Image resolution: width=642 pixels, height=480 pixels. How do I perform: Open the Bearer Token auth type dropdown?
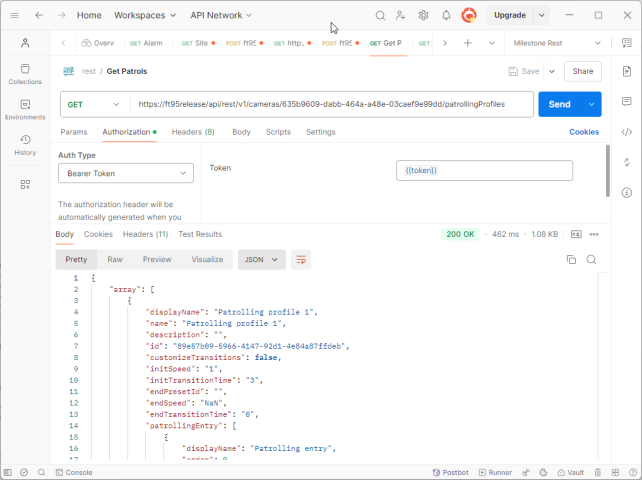click(125, 174)
